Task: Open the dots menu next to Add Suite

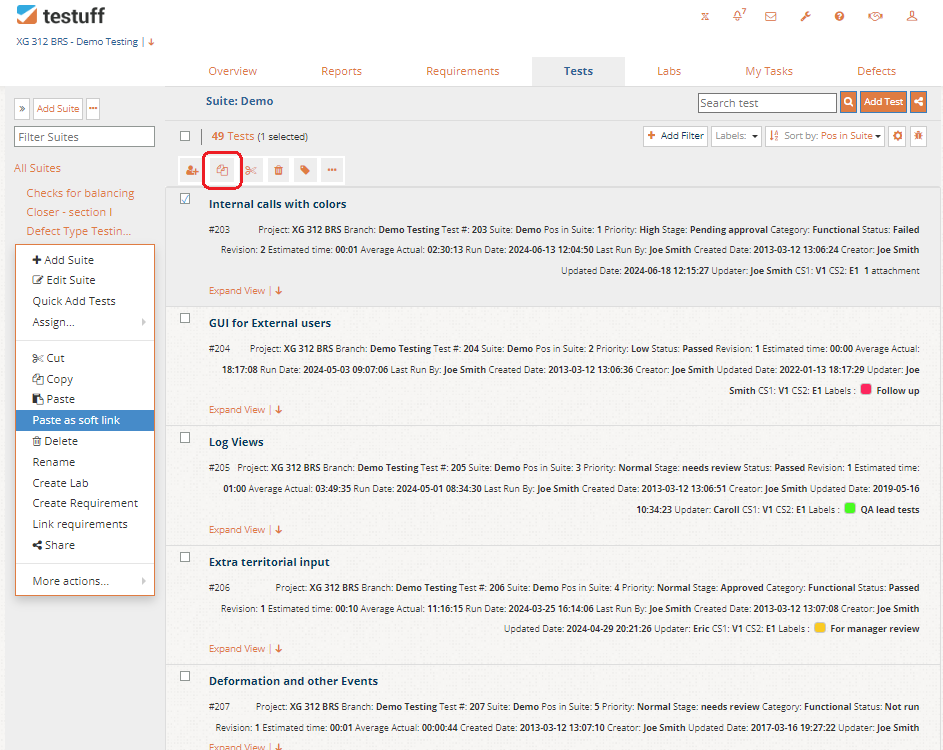Action: [x=93, y=109]
